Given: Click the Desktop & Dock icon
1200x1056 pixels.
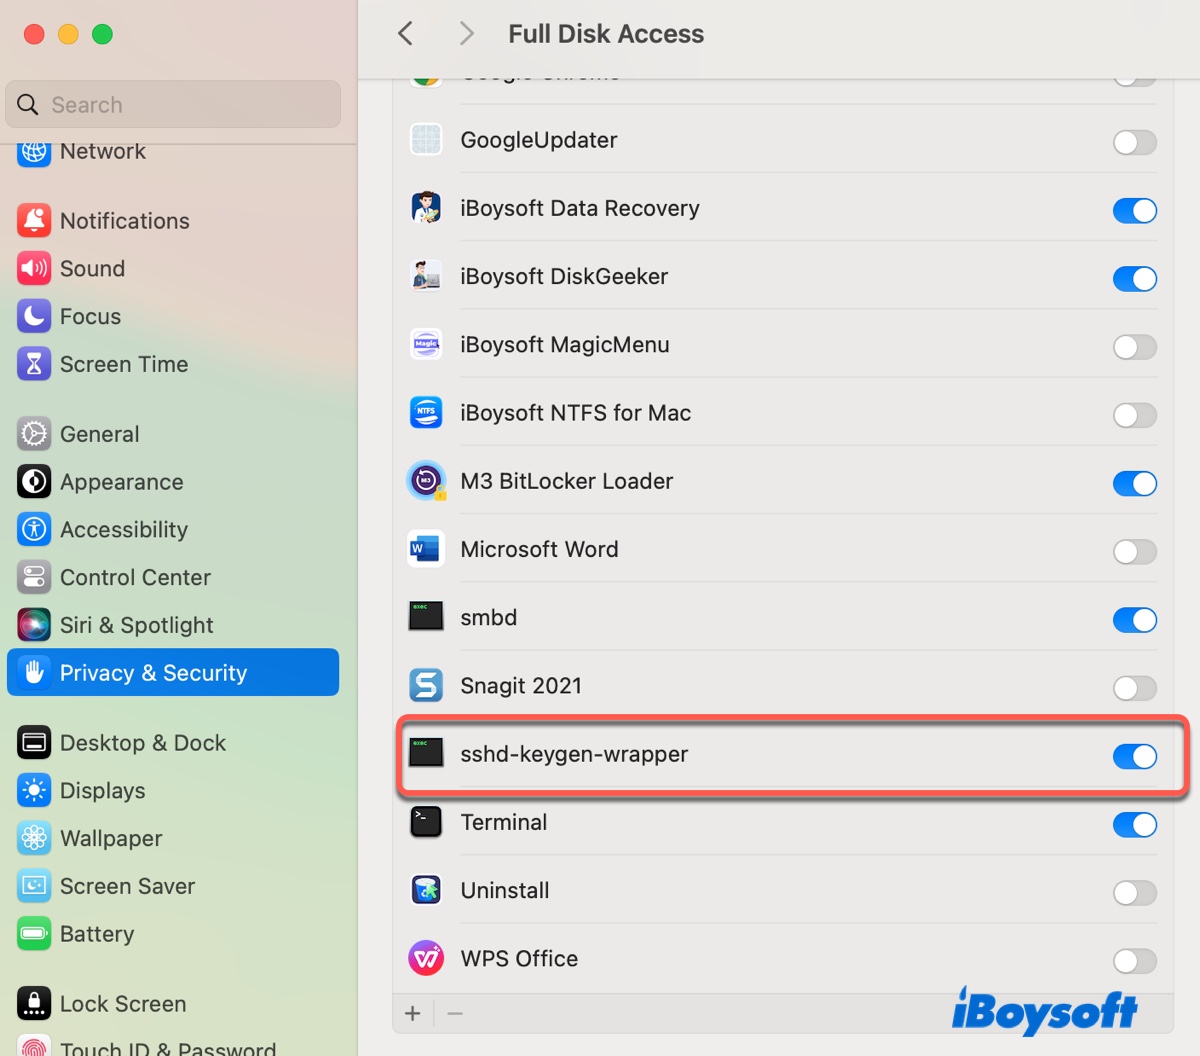Looking at the screenshot, I should tap(34, 743).
